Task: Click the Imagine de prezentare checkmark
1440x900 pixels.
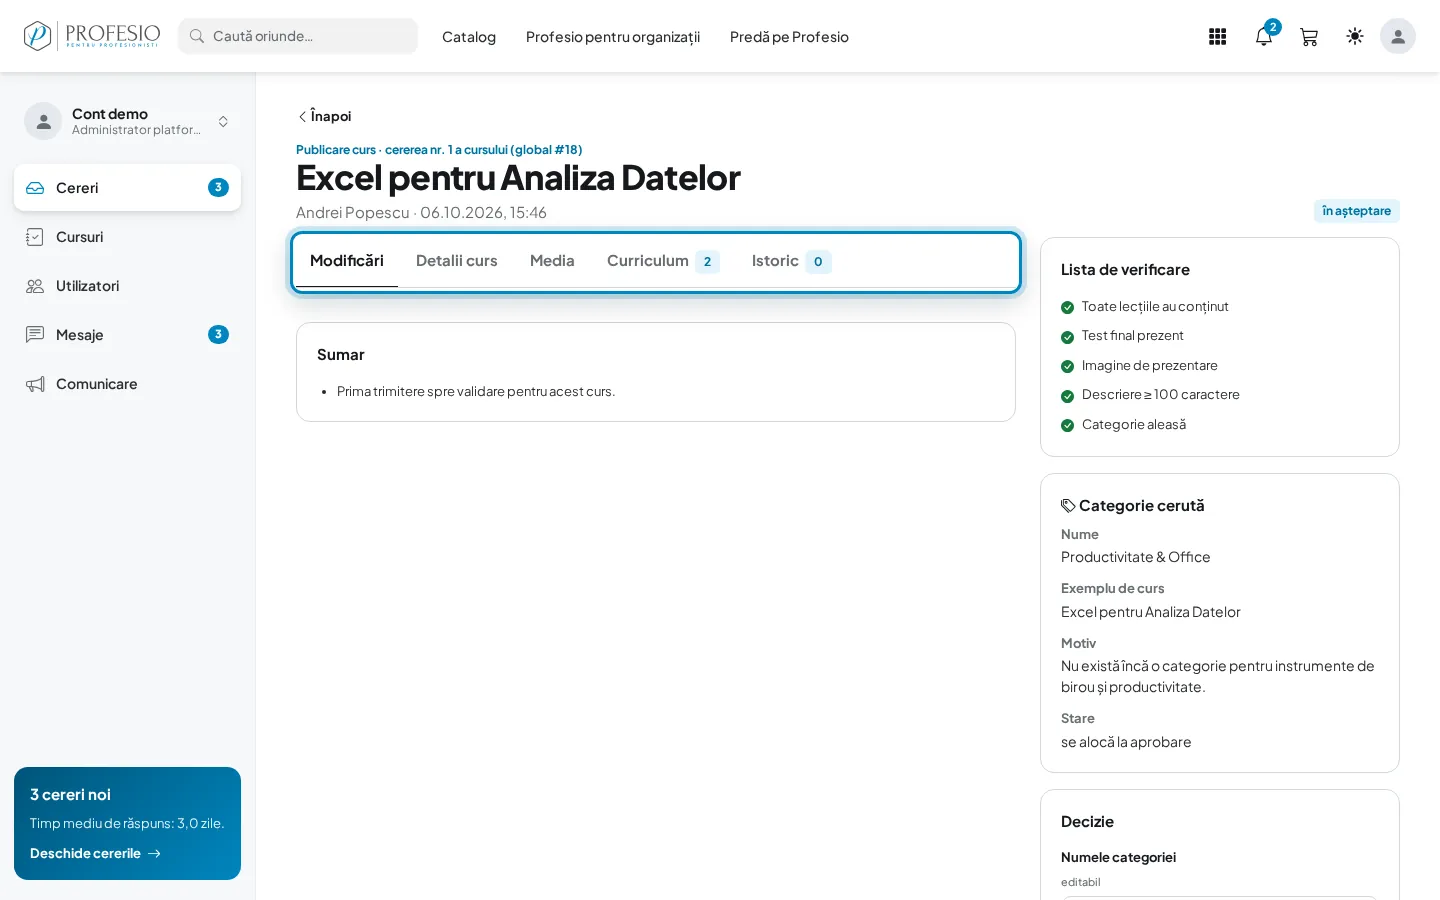Action: pyautogui.click(x=1068, y=366)
